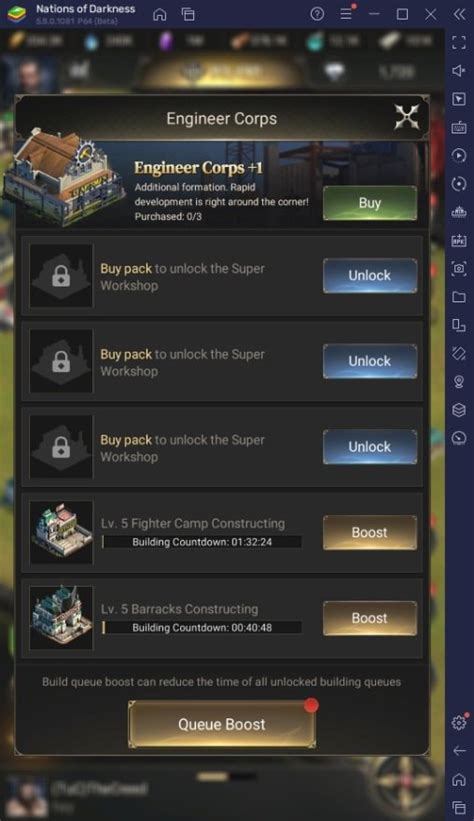Open the BlueStacks help question mark icon
This screenshot has width=474, height=821.
tap(317, 14)
